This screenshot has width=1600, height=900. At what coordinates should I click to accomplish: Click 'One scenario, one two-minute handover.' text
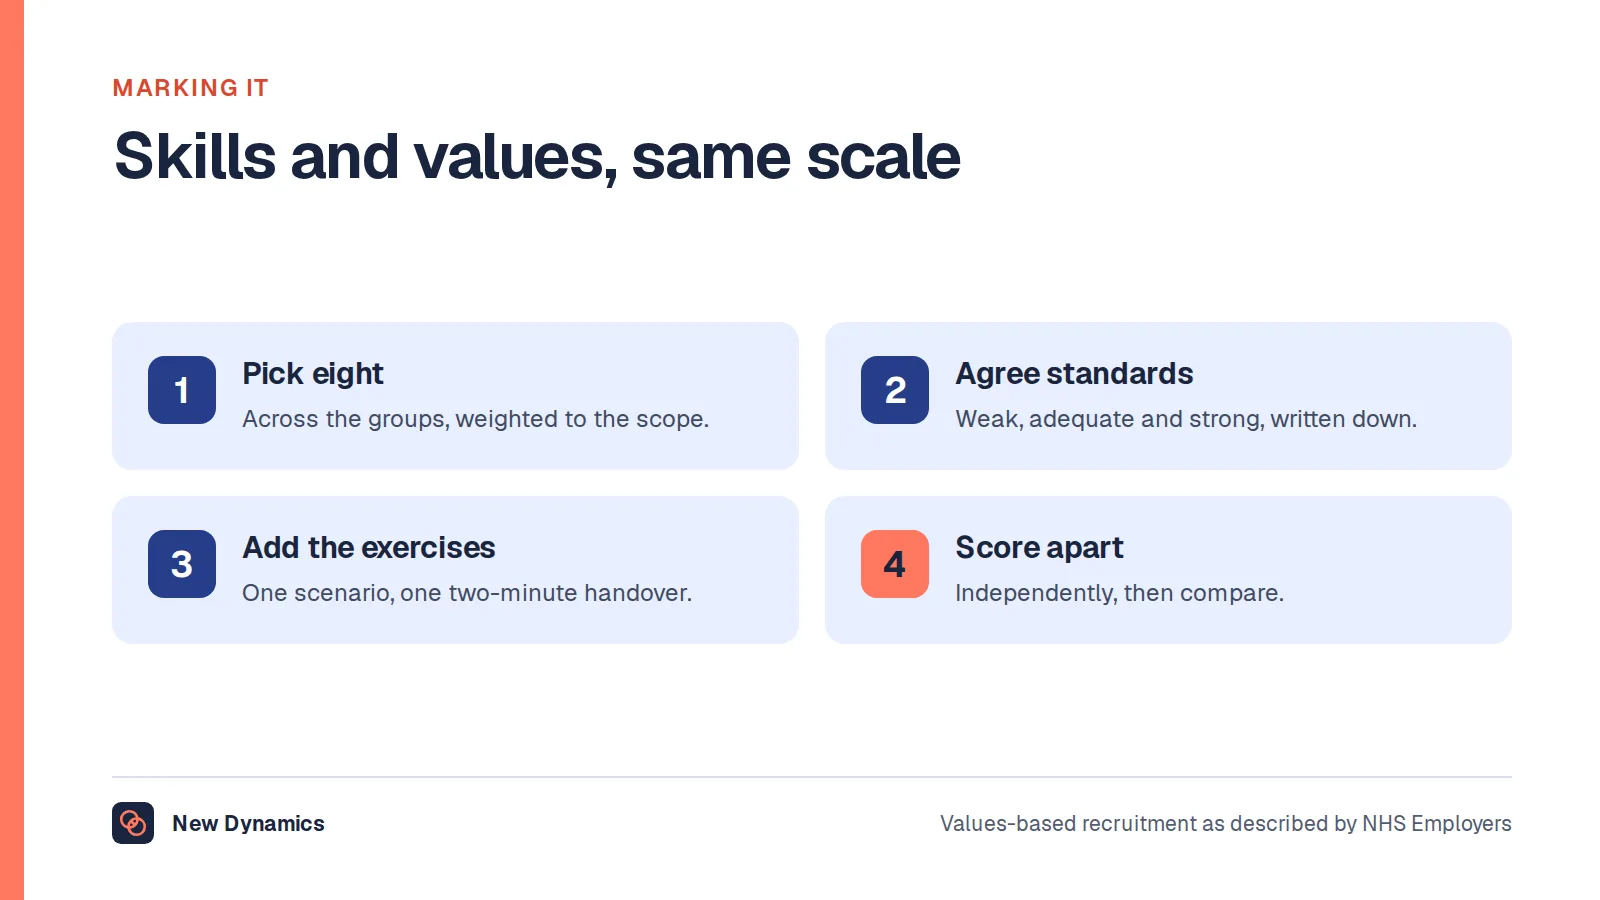click(x=467, y=593)
